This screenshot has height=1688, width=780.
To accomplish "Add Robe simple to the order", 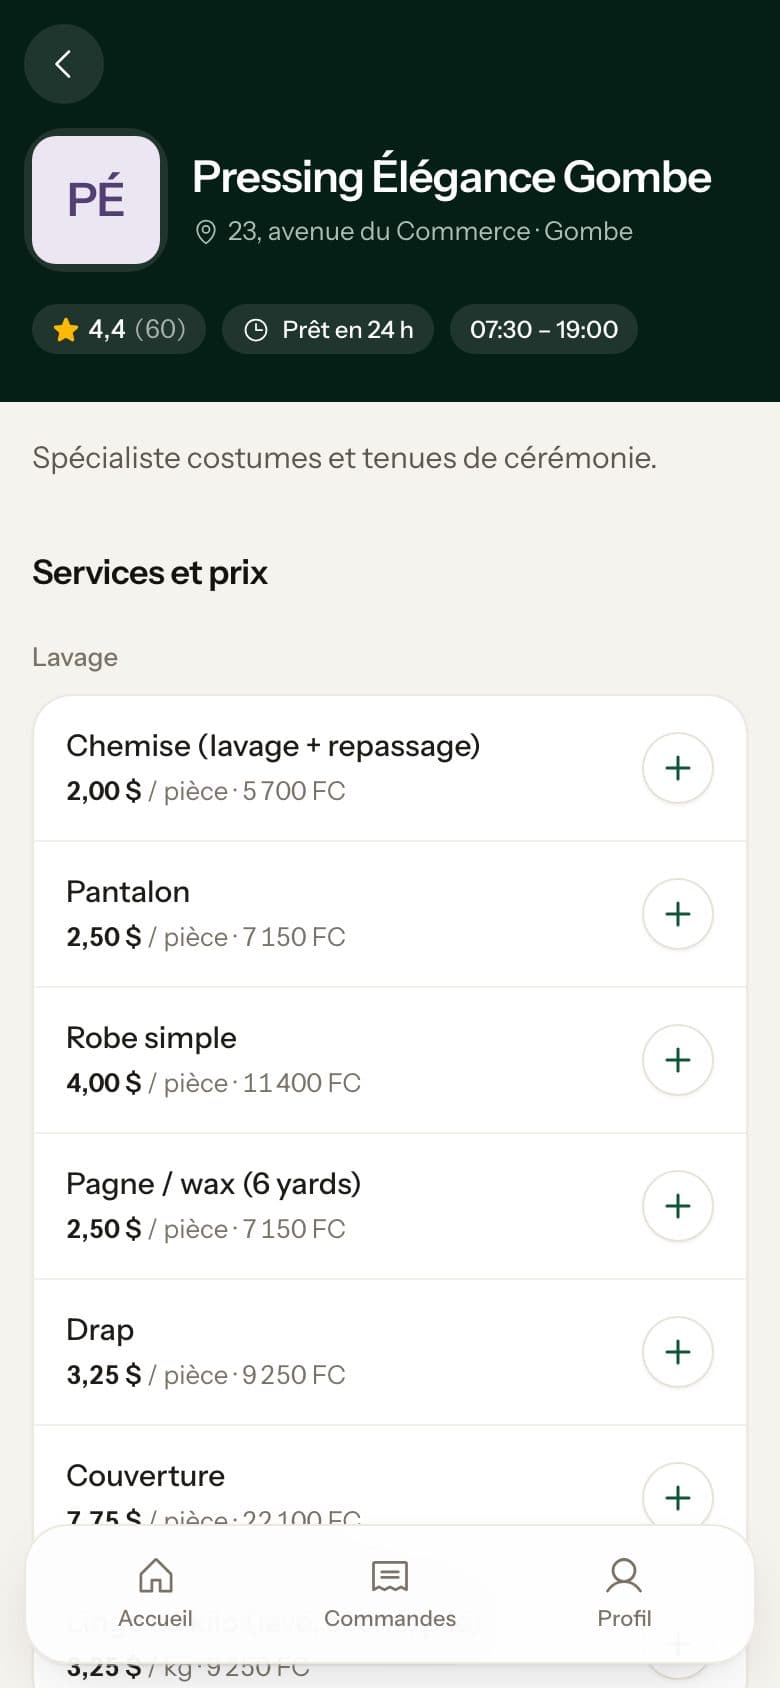I will click(x=678, y=1060).
